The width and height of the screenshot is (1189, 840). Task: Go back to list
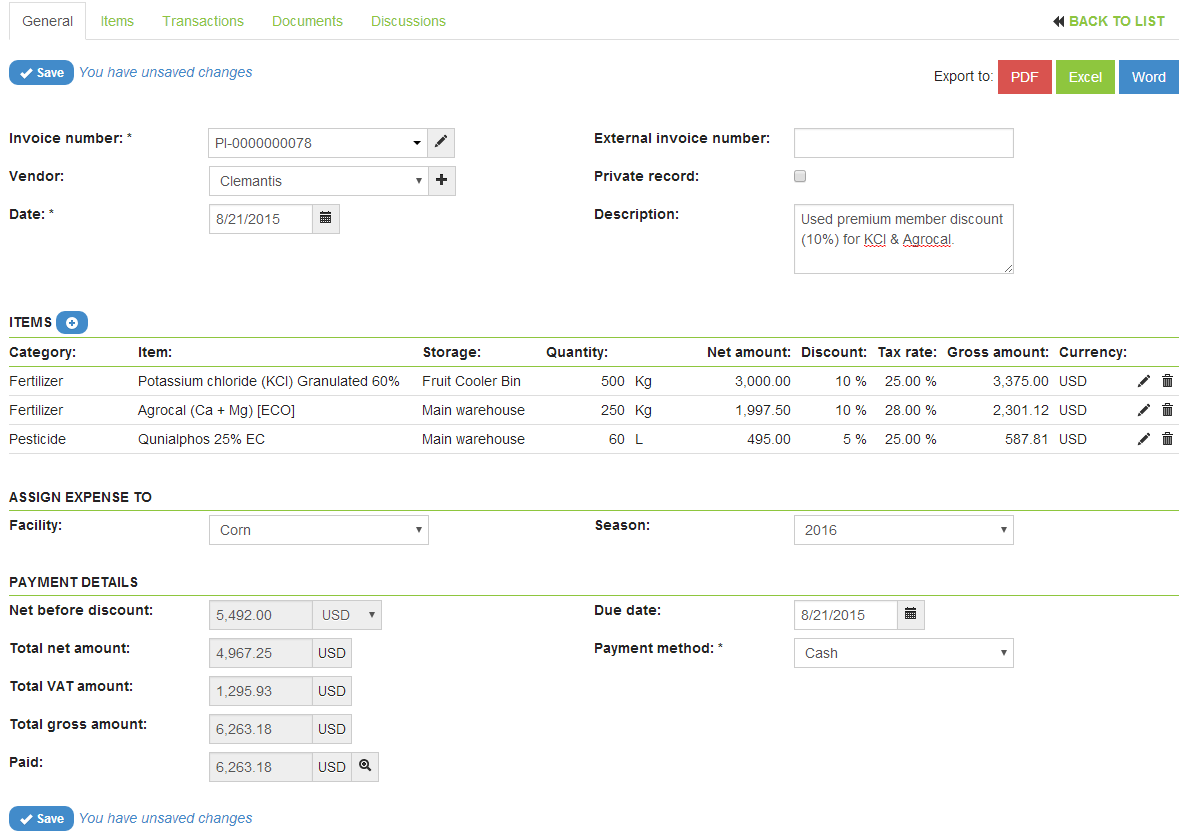pyautogui.click(x=1108, y=21)
